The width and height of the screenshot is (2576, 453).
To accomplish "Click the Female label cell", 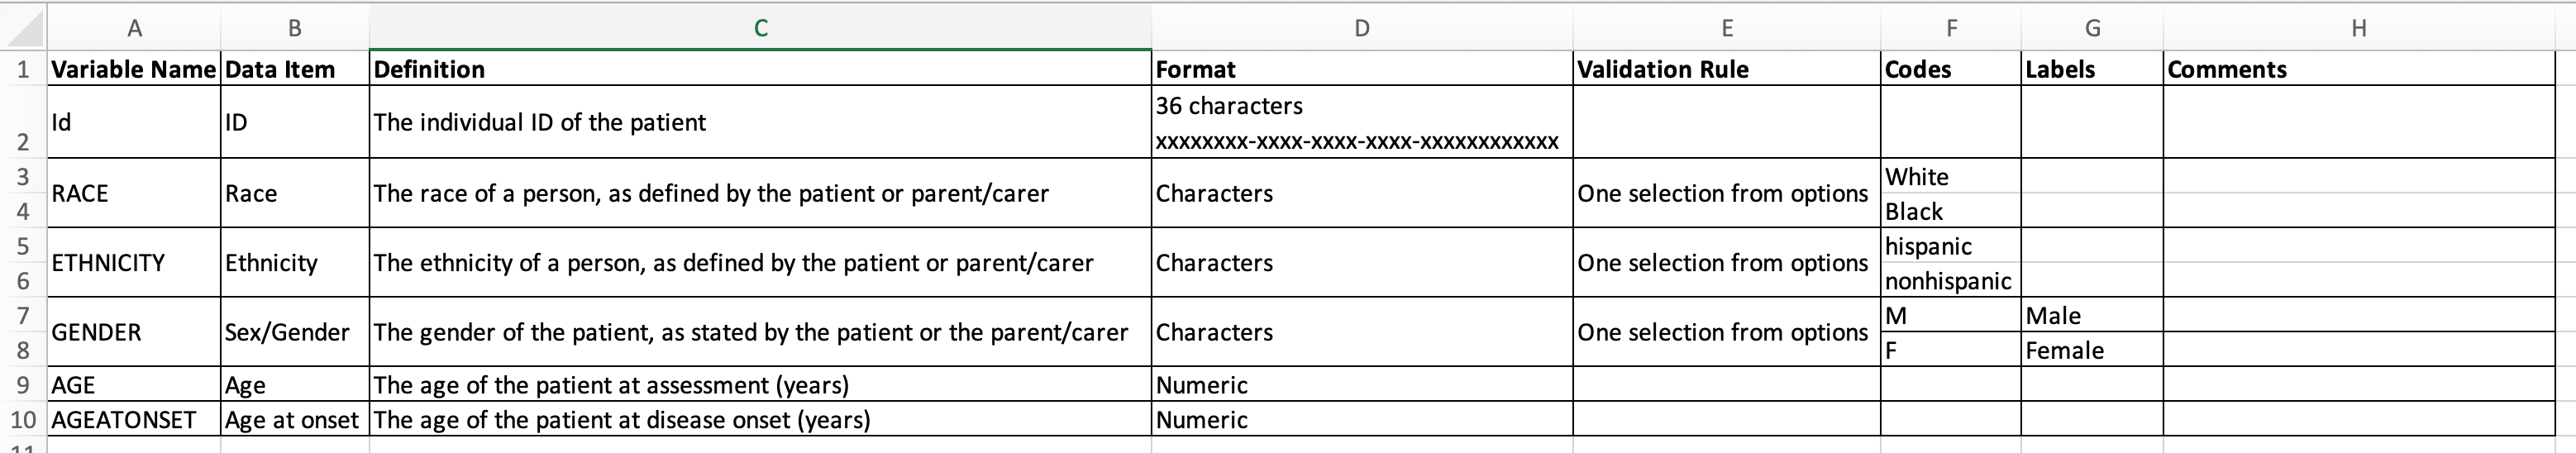I will pyautogui.click(x=2092, y=350).
